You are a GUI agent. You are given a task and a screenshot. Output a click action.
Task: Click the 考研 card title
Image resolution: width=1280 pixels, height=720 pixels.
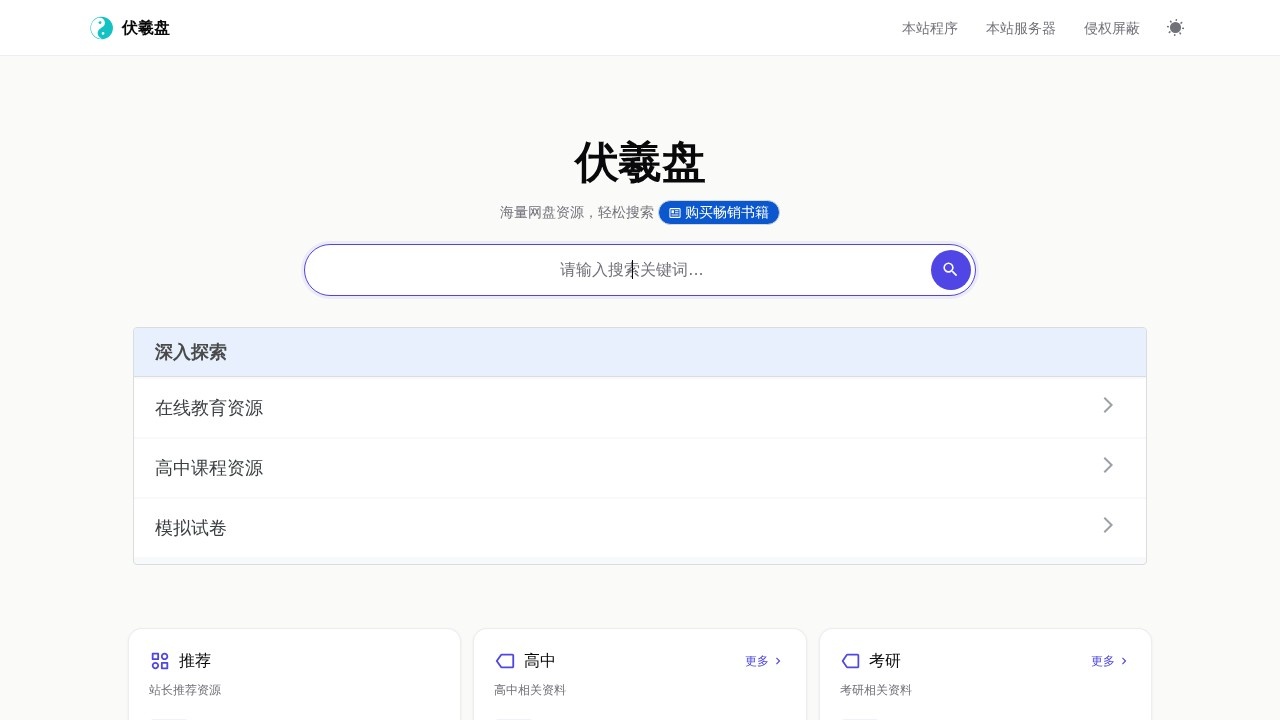click(x=885, y=661)
